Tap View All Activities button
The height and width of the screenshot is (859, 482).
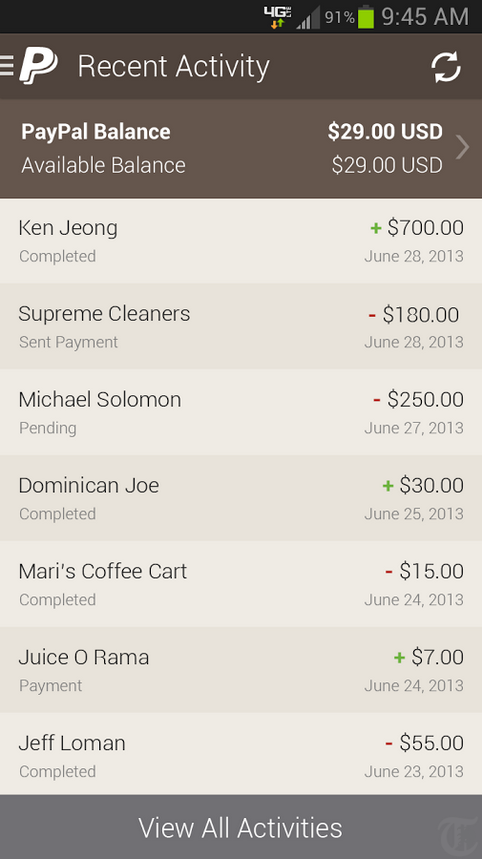(241, 827)
